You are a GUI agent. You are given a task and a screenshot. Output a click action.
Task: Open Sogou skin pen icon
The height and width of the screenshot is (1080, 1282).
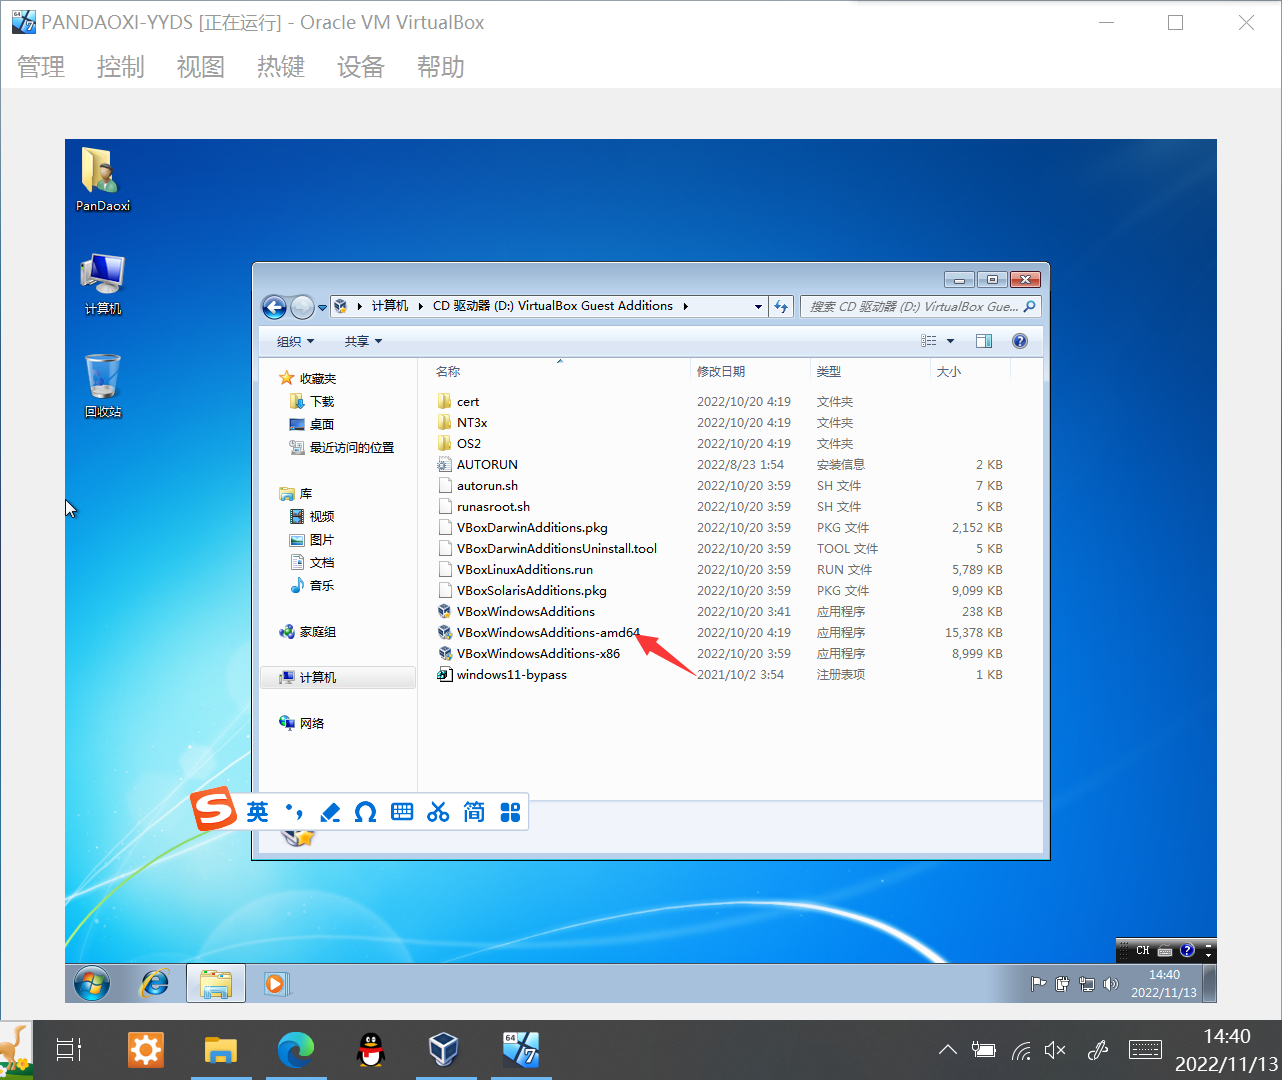point(330,812)
